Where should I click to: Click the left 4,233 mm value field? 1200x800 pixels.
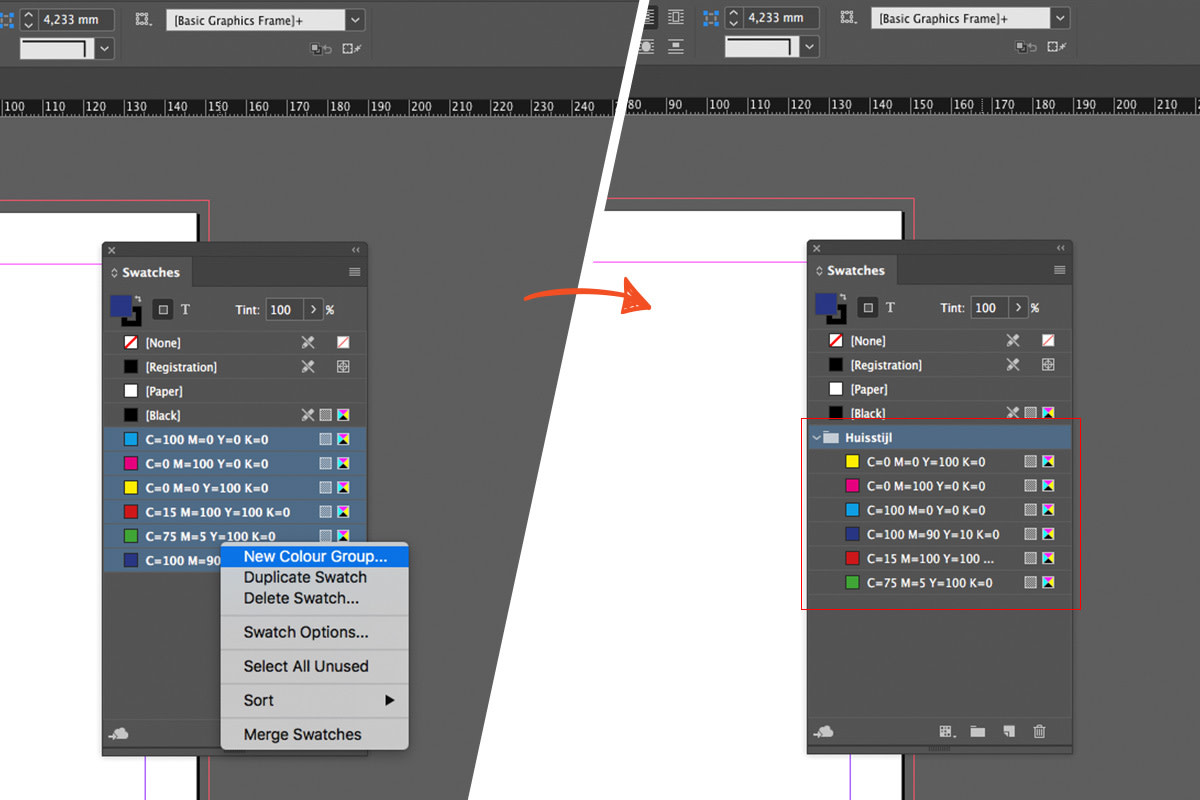tap(77, 19)
